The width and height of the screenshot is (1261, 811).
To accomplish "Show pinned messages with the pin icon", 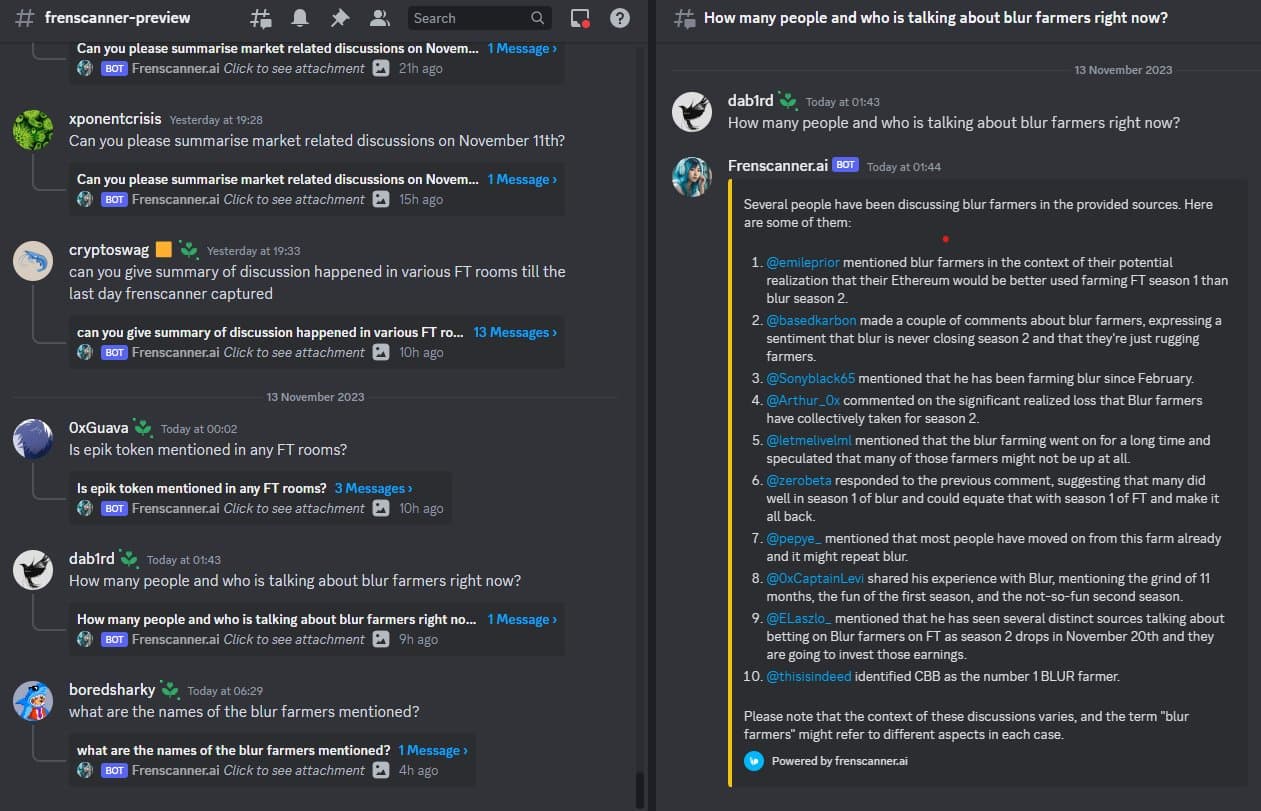I will pyautogui.click(x=339, y=18).
